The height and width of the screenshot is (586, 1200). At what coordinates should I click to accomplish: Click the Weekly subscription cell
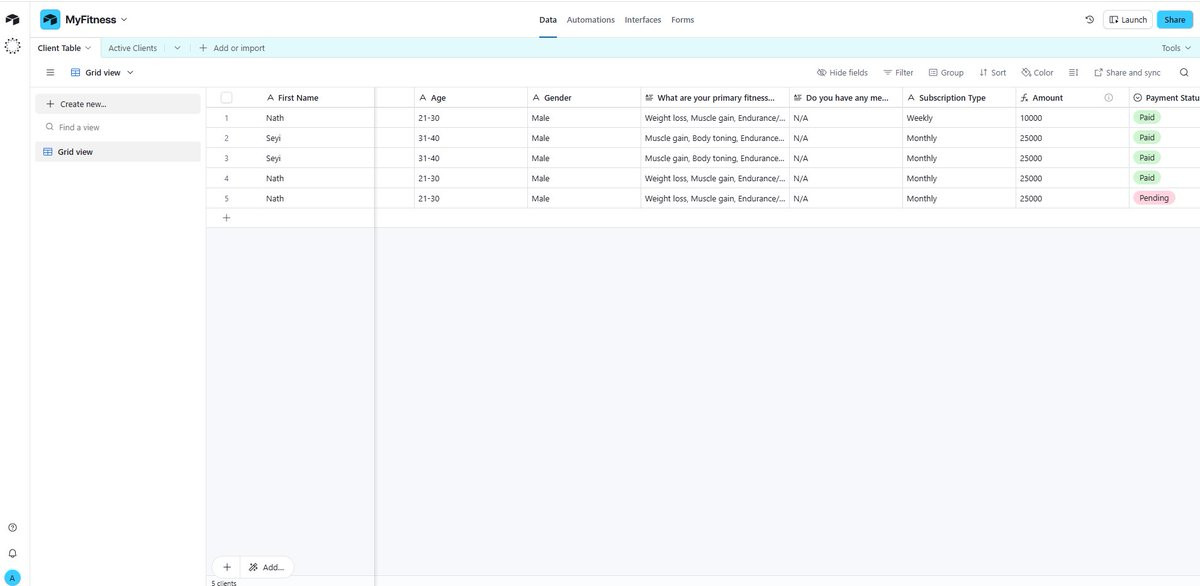[x=959, y=118]
